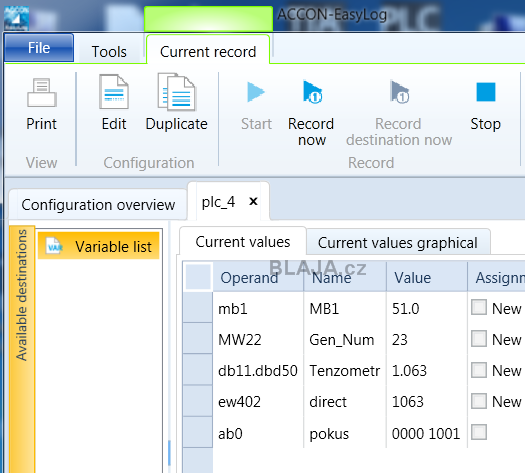The height and width of the screenshot is (473, 525).
Task: Select the row header for ab0
Action: [198, 432]
